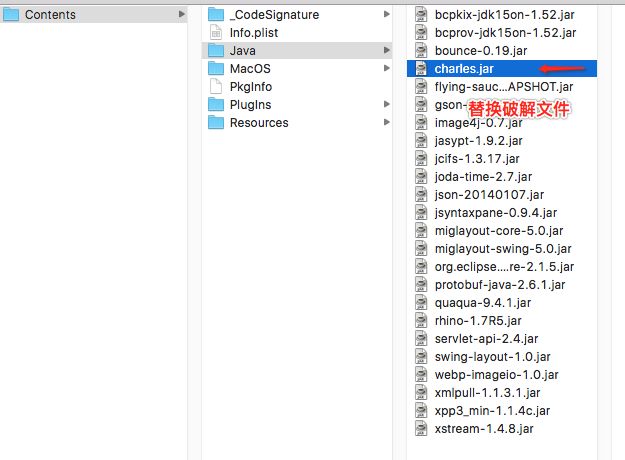Image resolution: width=625 pixels, height=460 pixels.
Task: Select charles.jar file name
Action: pyautogui.click(x=464, y=69)
